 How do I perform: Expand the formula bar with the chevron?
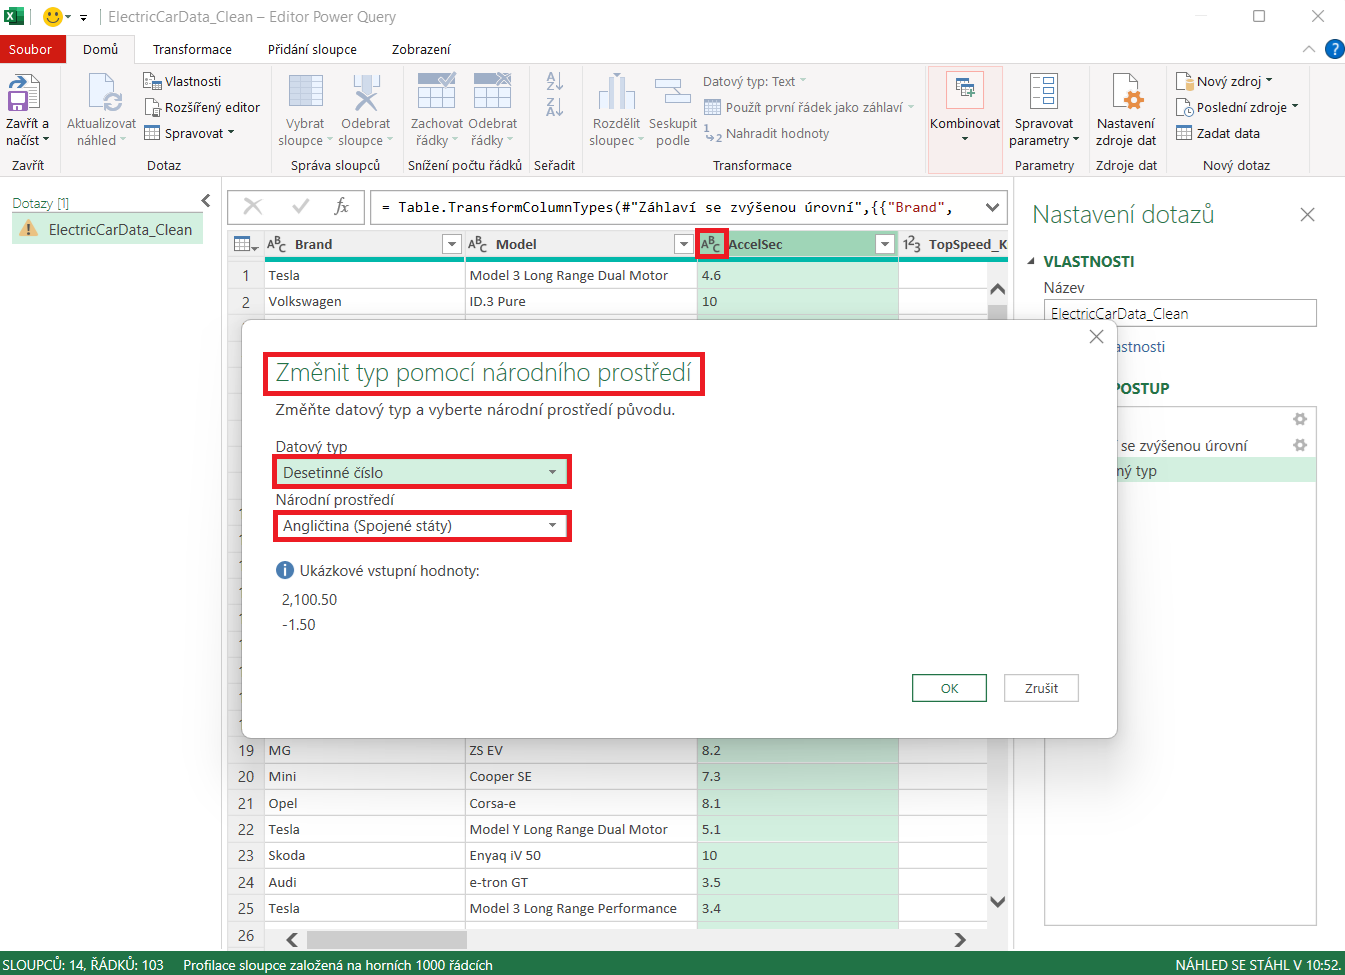[x=992, y=207]
